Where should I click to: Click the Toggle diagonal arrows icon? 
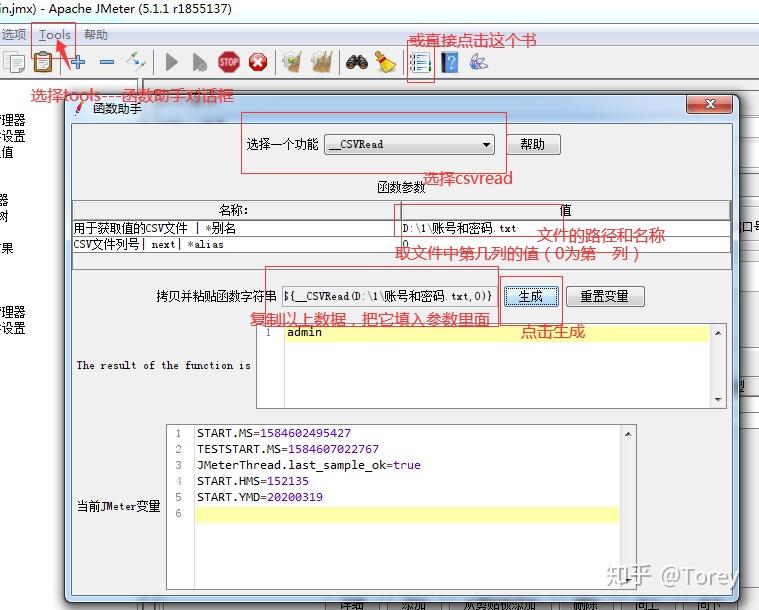pyautogui.click(x=136, y=61)
